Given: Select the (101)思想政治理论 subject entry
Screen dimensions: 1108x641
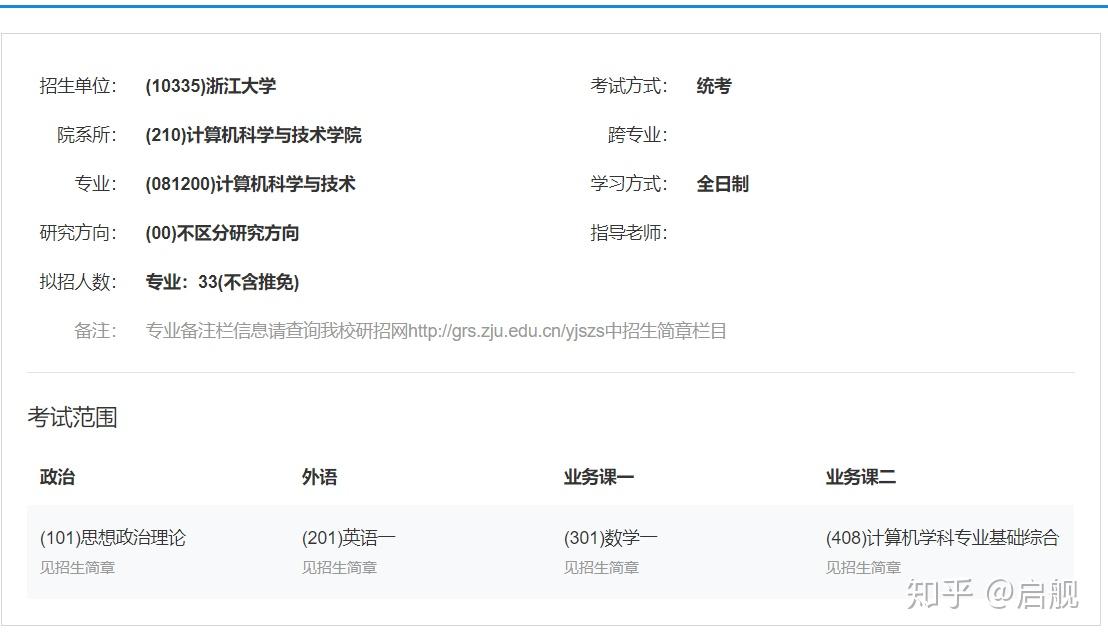Looking at the screenshot, I should click(x=112, y=538).
